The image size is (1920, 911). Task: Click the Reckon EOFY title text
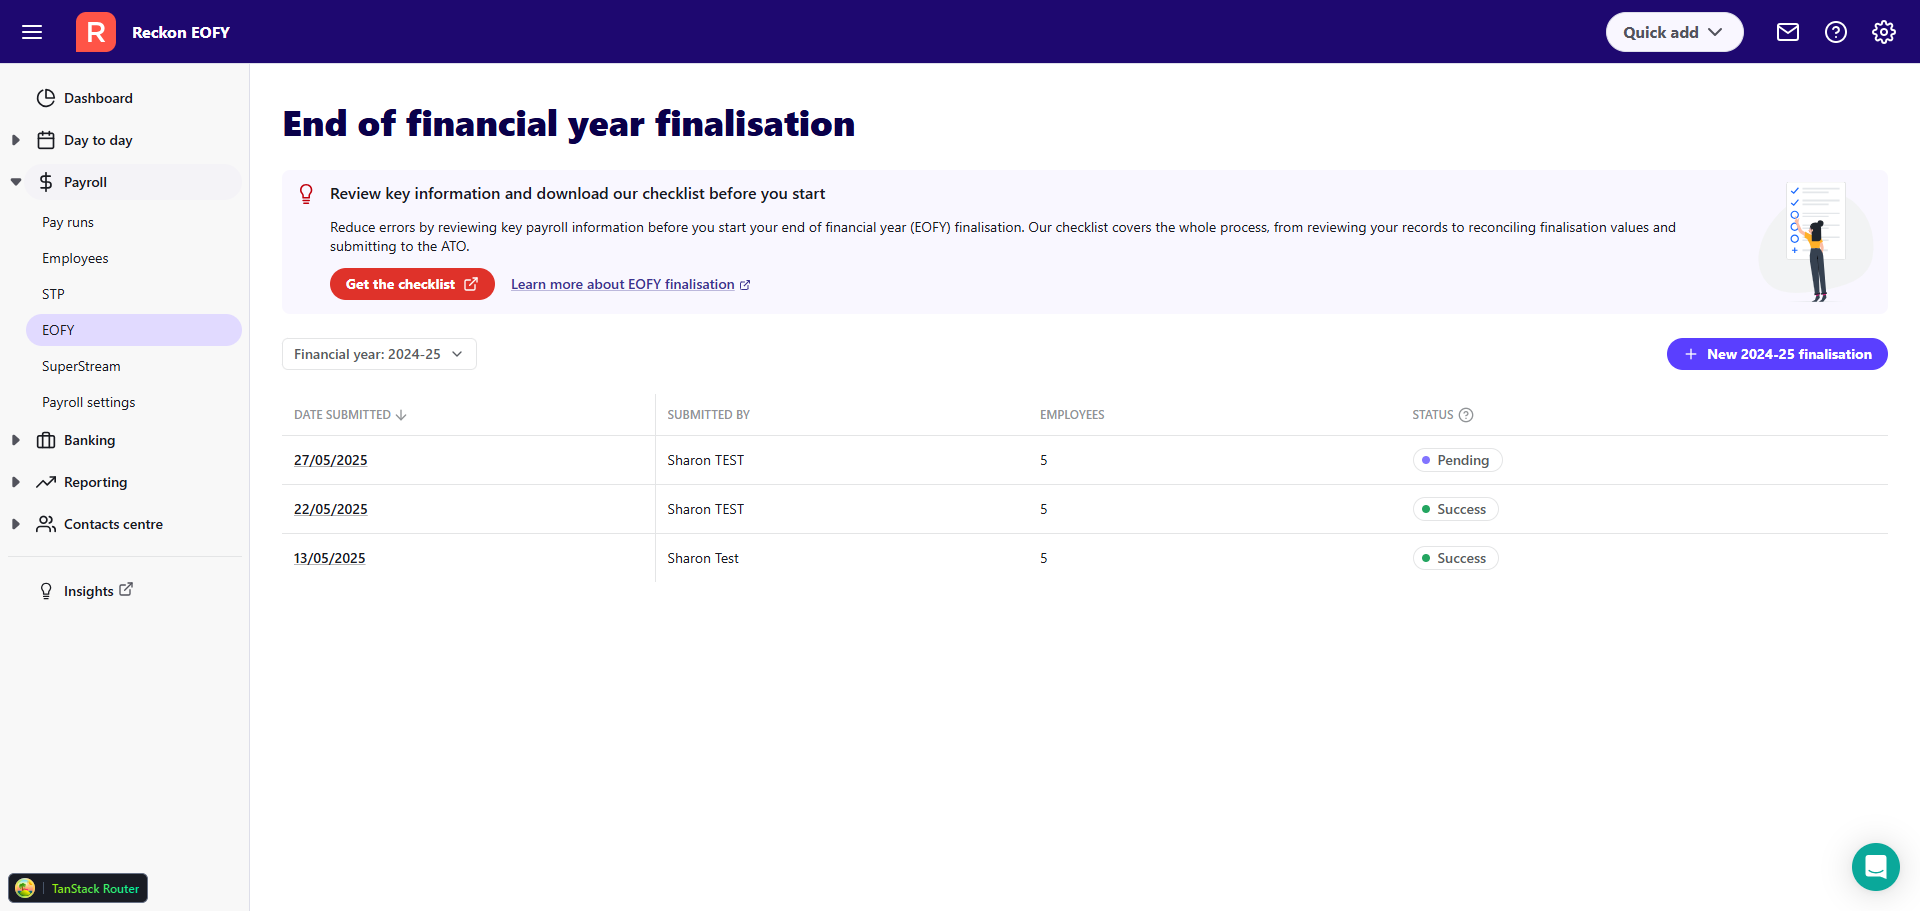(181, 32)
